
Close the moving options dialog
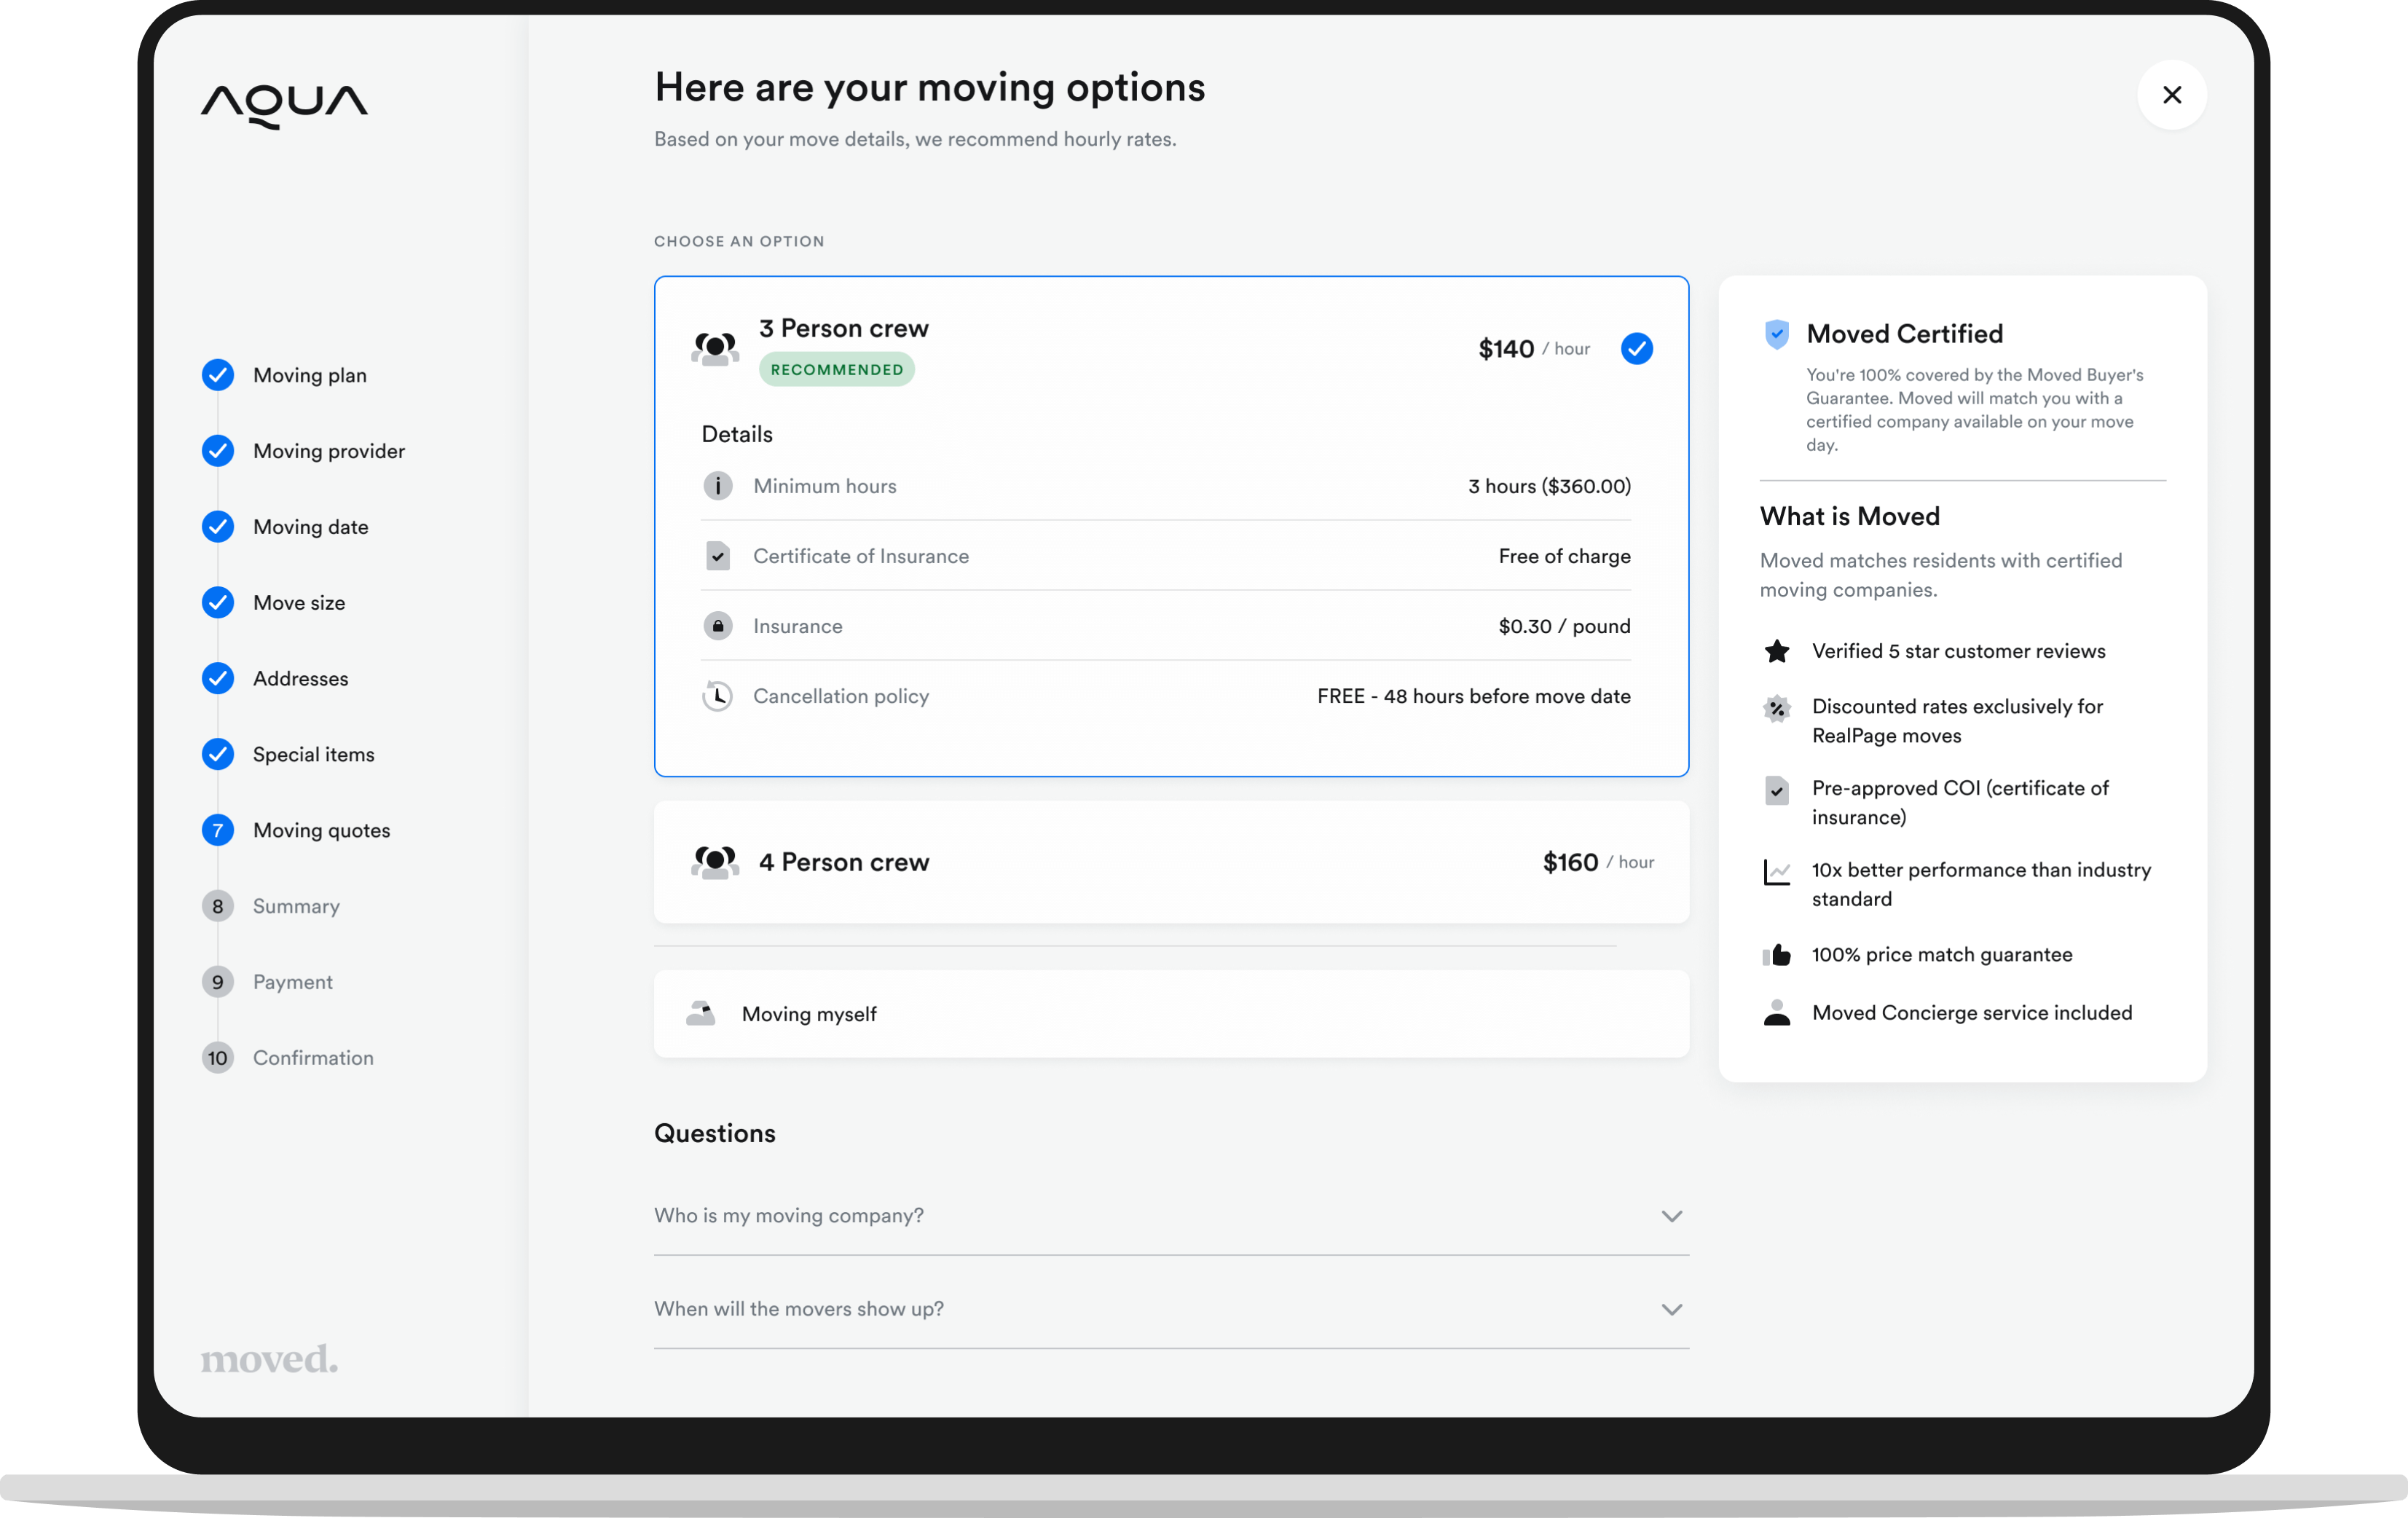pos(2171,95)
